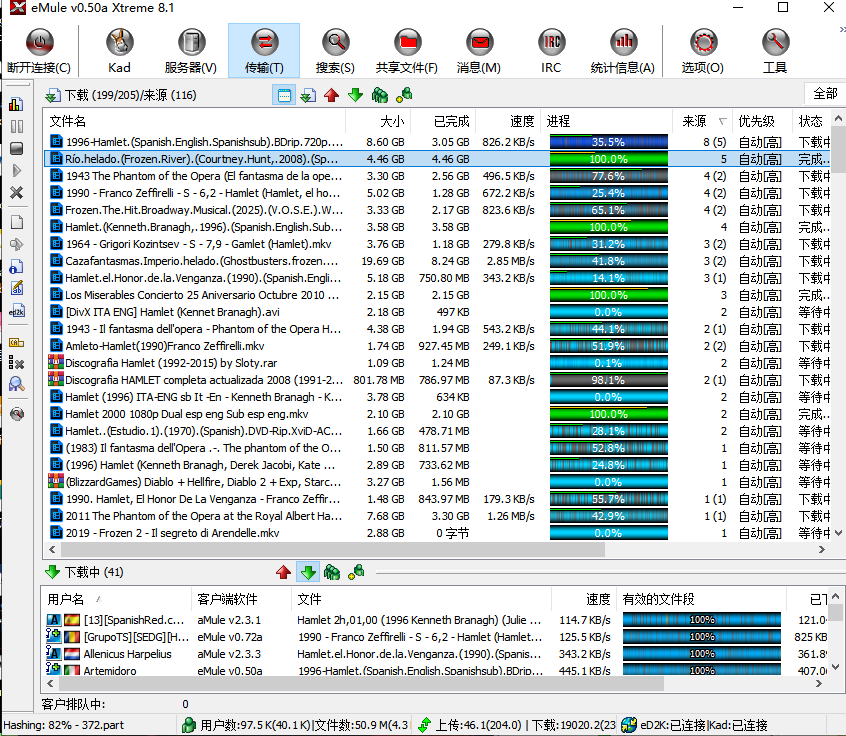
Task: Sort by the 大小 column header
Action: point(378,121)
